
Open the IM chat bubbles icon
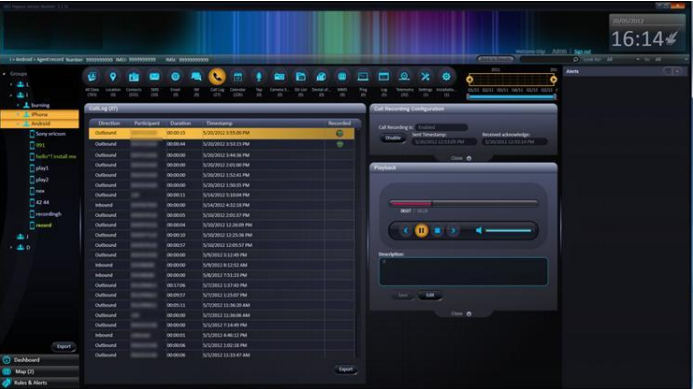tap(196, 77)
